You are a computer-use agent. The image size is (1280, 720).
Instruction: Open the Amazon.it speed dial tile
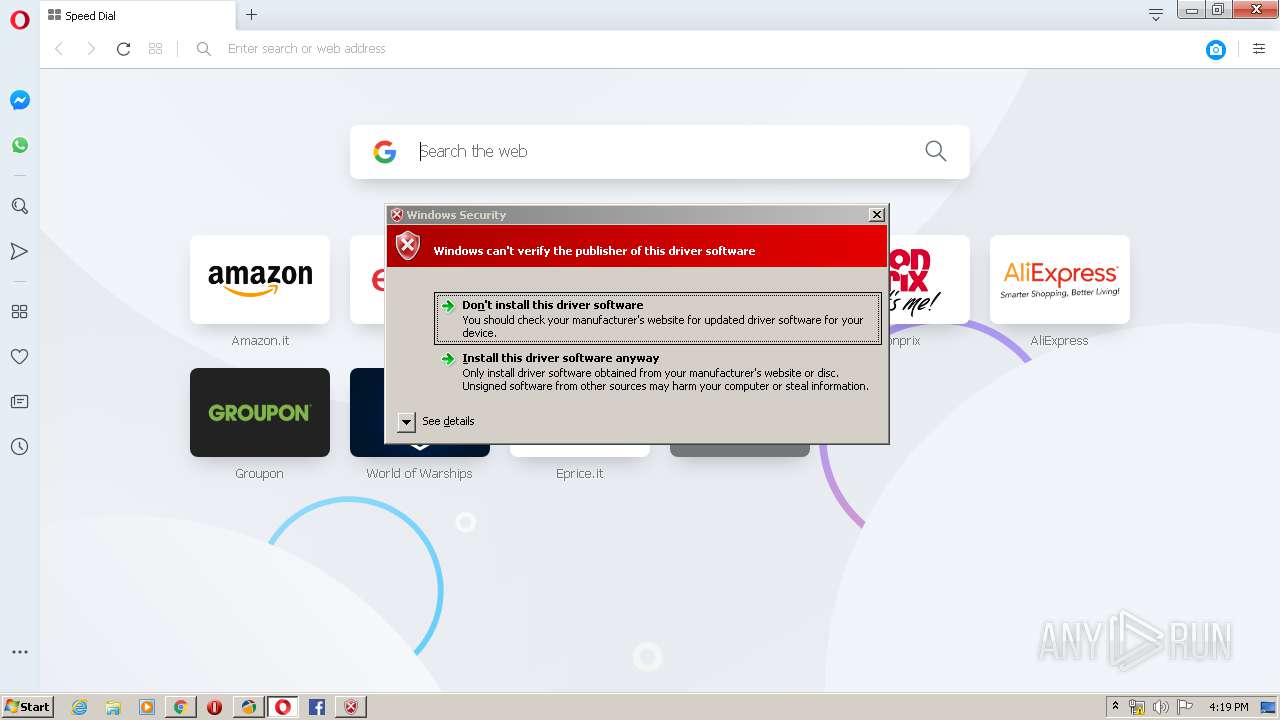[260, 280]
